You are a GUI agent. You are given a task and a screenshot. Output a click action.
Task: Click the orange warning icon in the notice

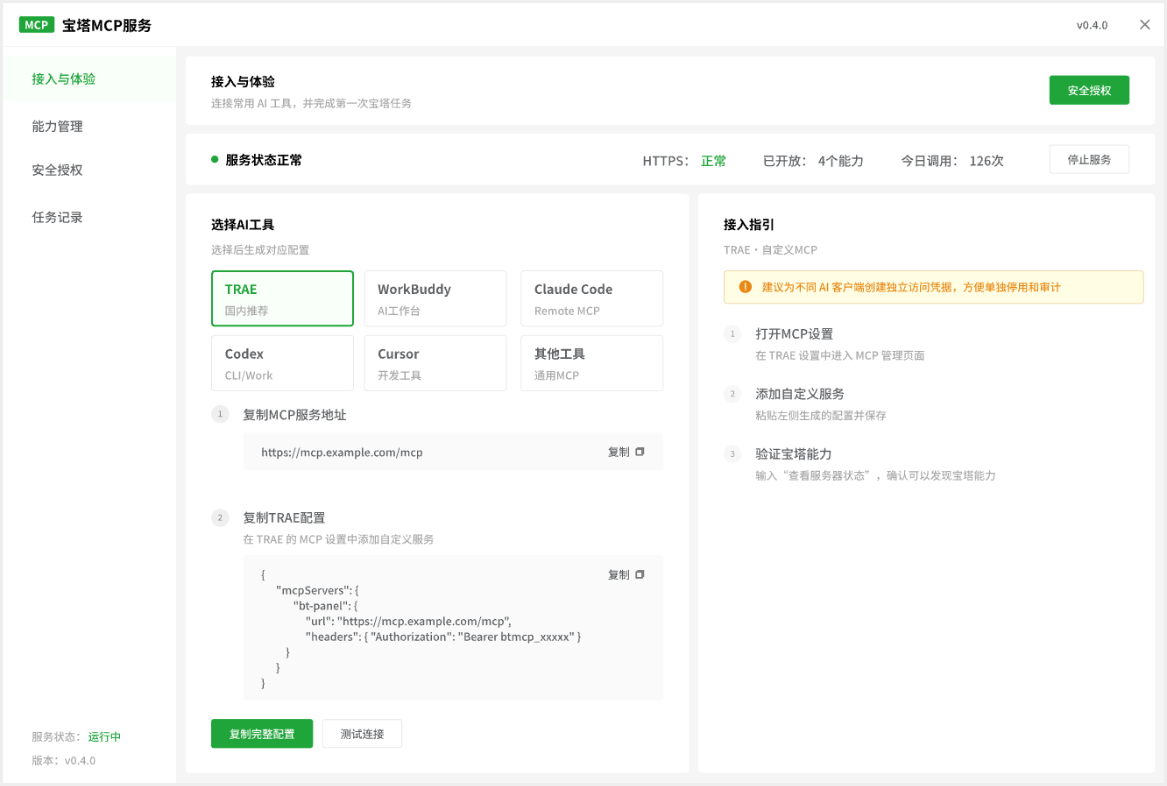click(x=744, y=287)
